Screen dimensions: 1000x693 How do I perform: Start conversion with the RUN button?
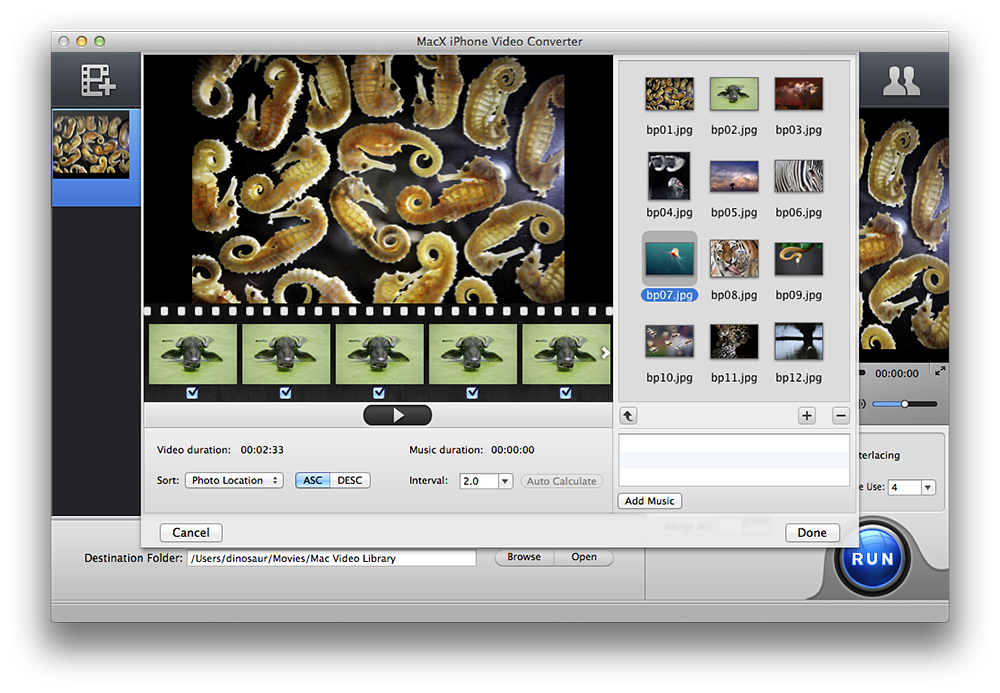click(x=872, y=559)
